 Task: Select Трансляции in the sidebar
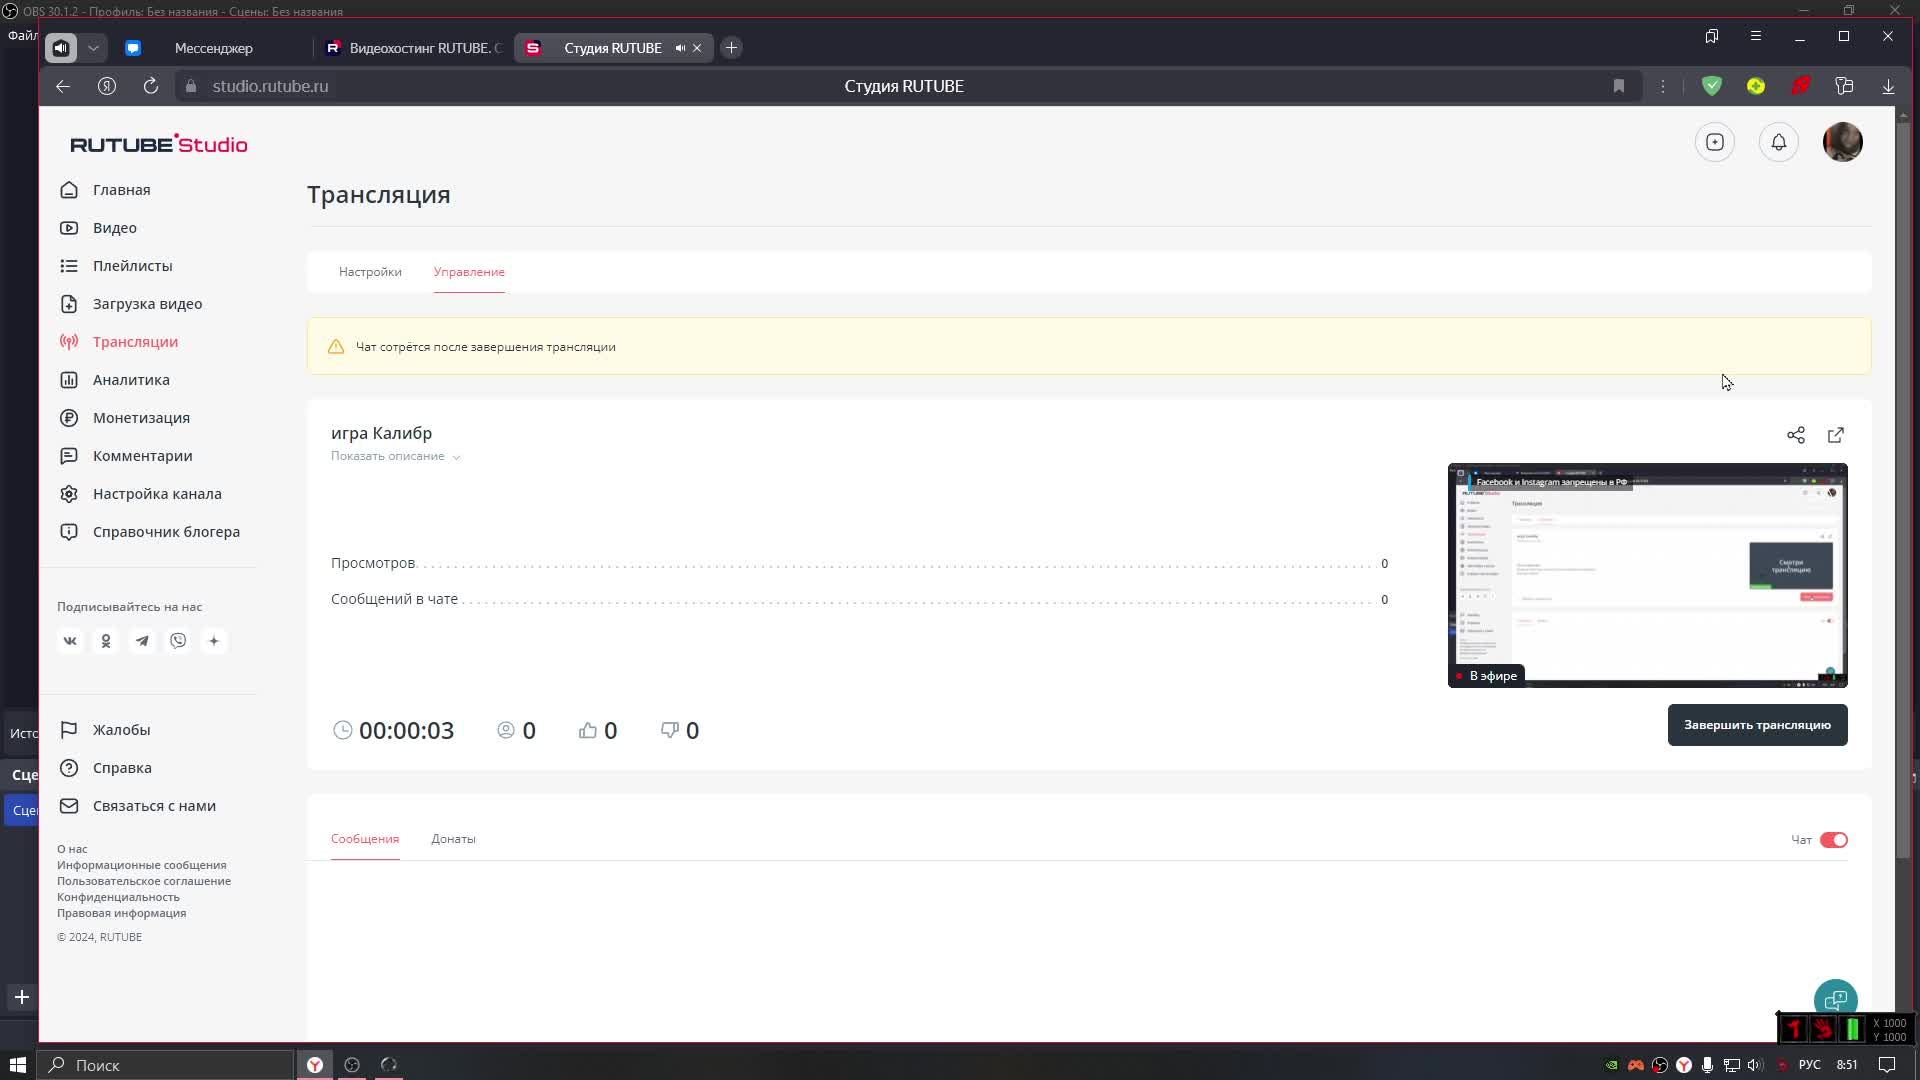(119, 342)
